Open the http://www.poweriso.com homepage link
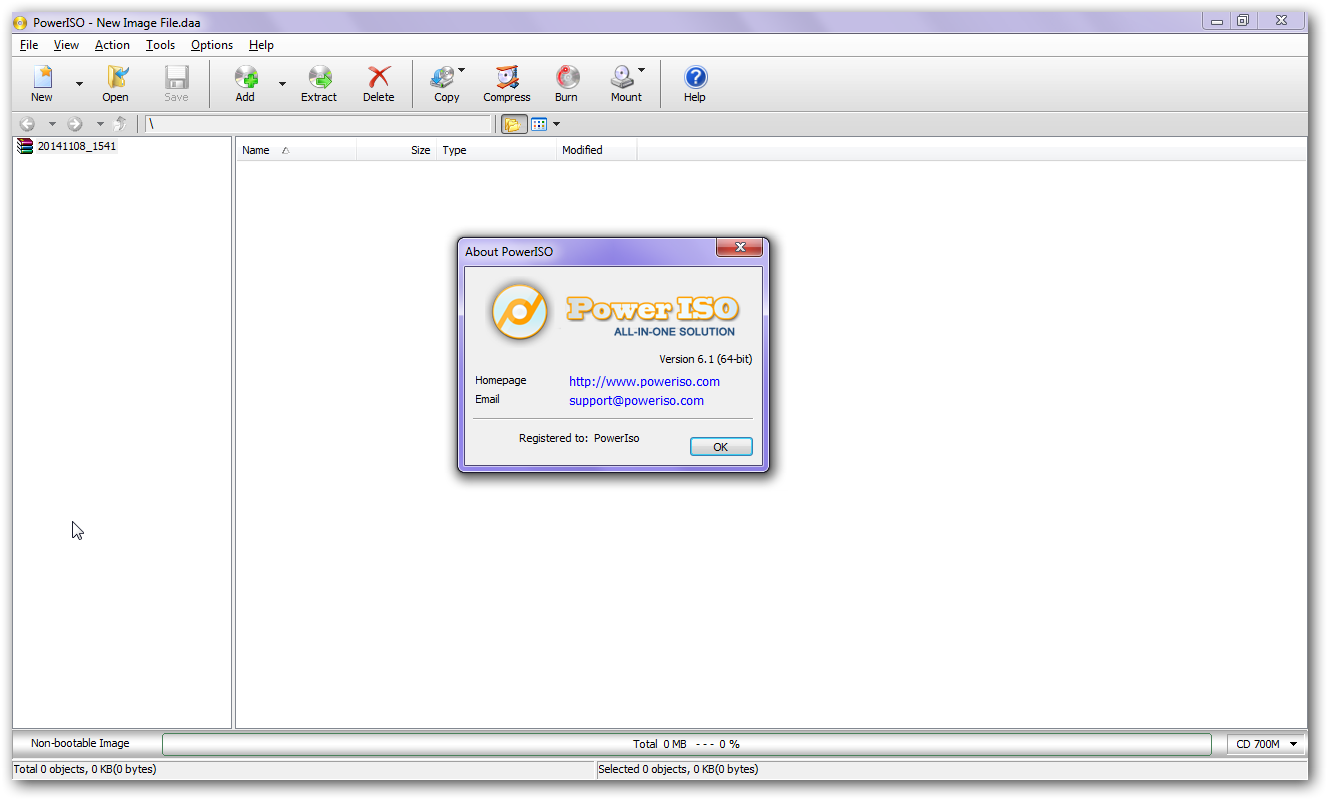This screenshot has width=1328, height=800. 644,381
